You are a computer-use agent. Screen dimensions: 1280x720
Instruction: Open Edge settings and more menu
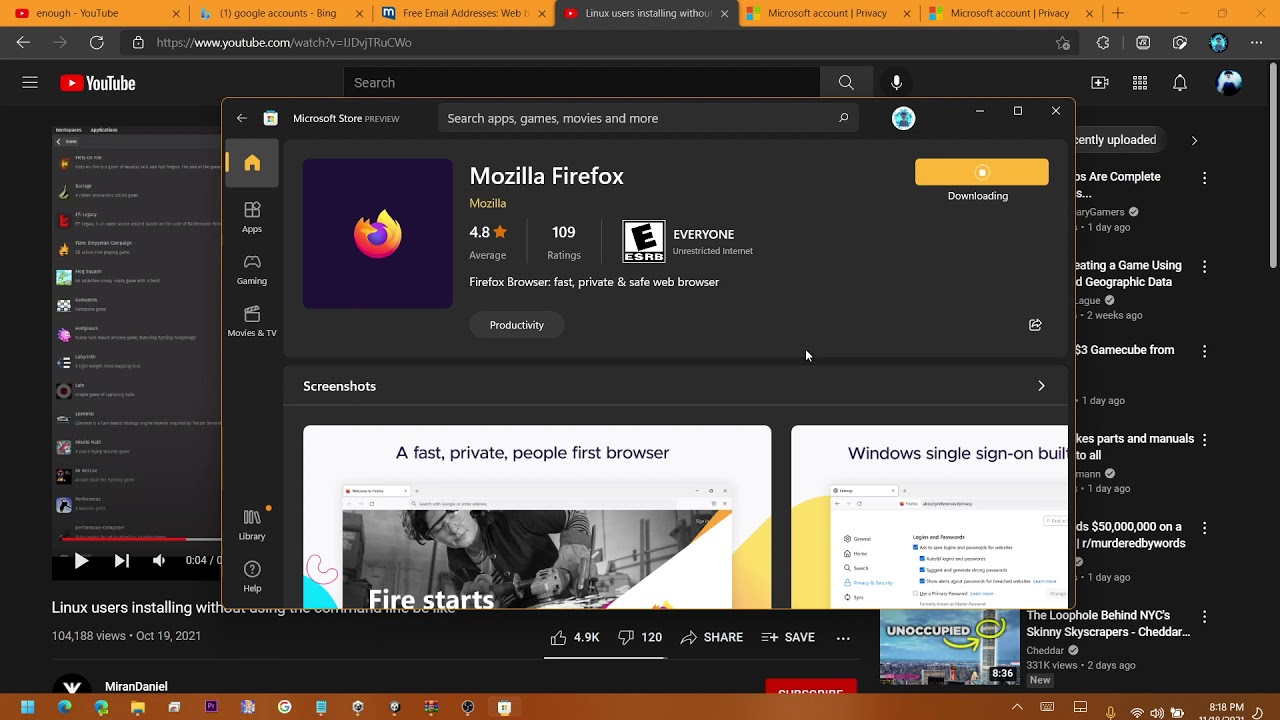point(1257,43)
